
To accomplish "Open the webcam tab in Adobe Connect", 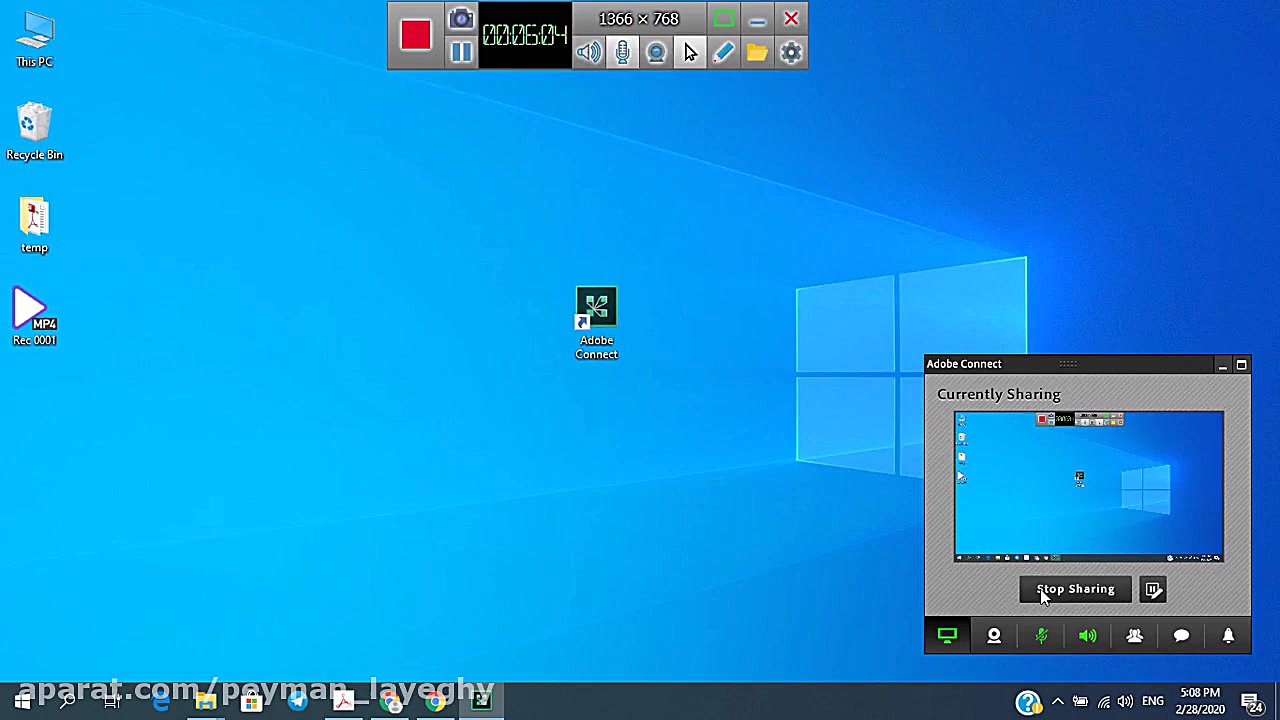I will pyautogui.click(x=994, y=636).
